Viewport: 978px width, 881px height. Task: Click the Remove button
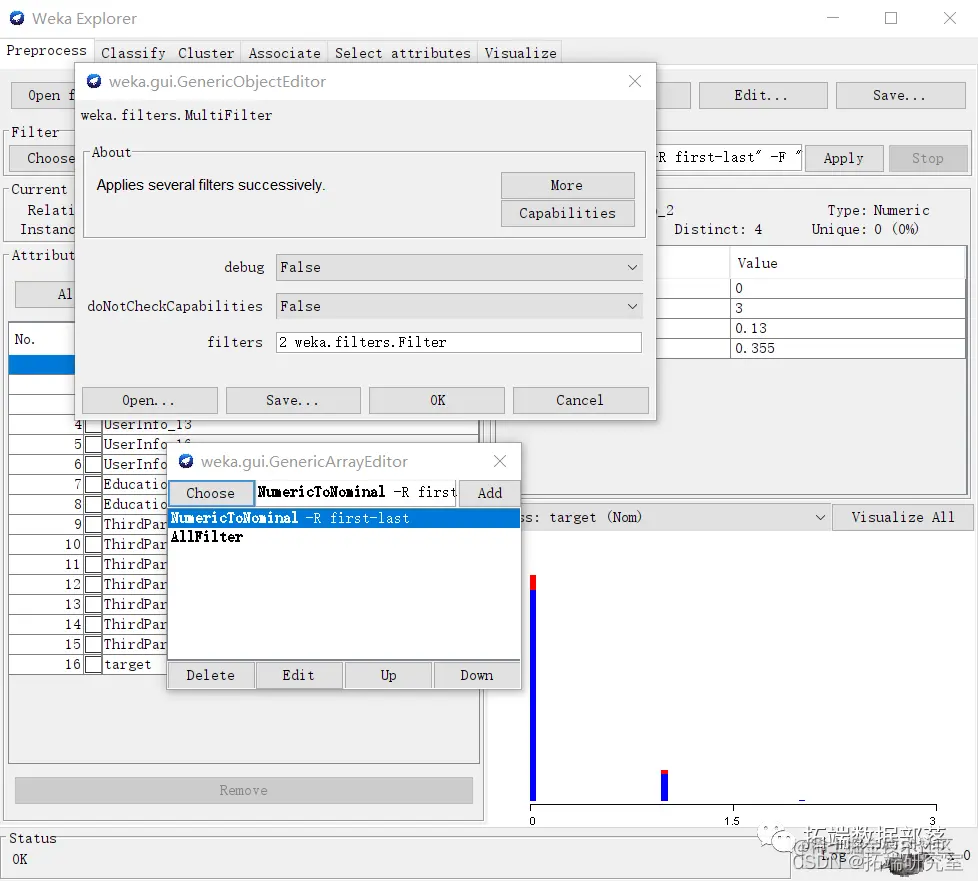coord(244,791)
